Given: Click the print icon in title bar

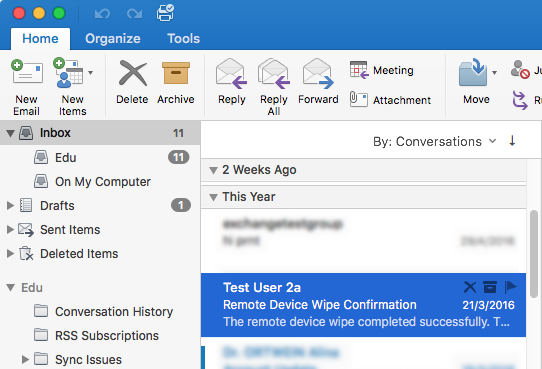Looking at the screenshot, I should point(165,13).
